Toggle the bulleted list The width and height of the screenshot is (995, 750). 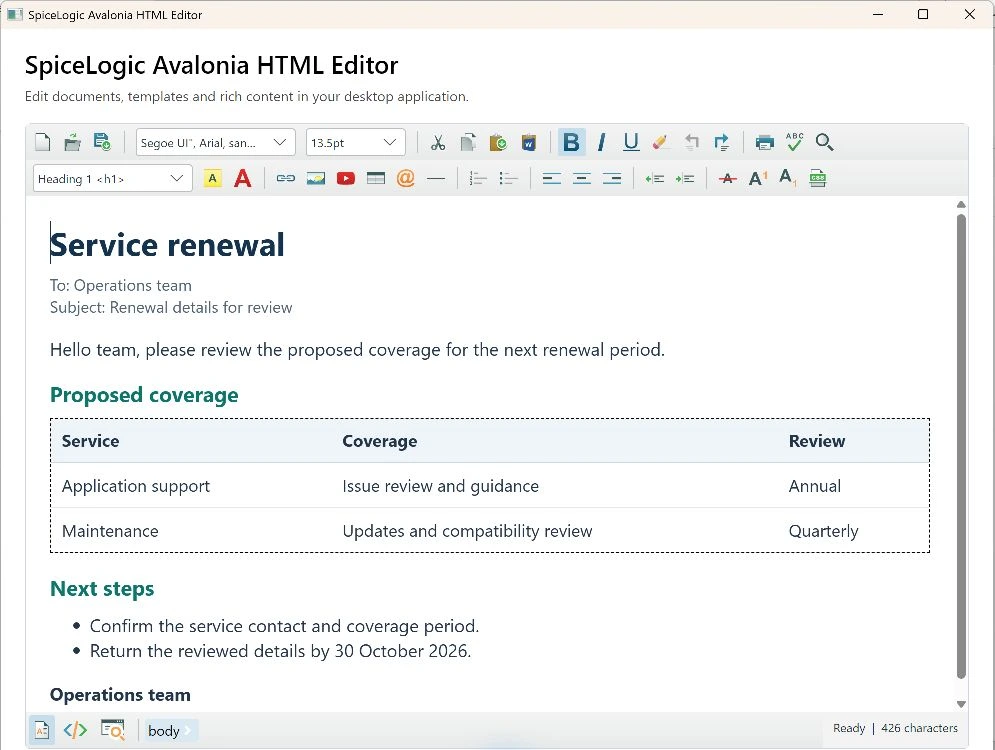508,179
